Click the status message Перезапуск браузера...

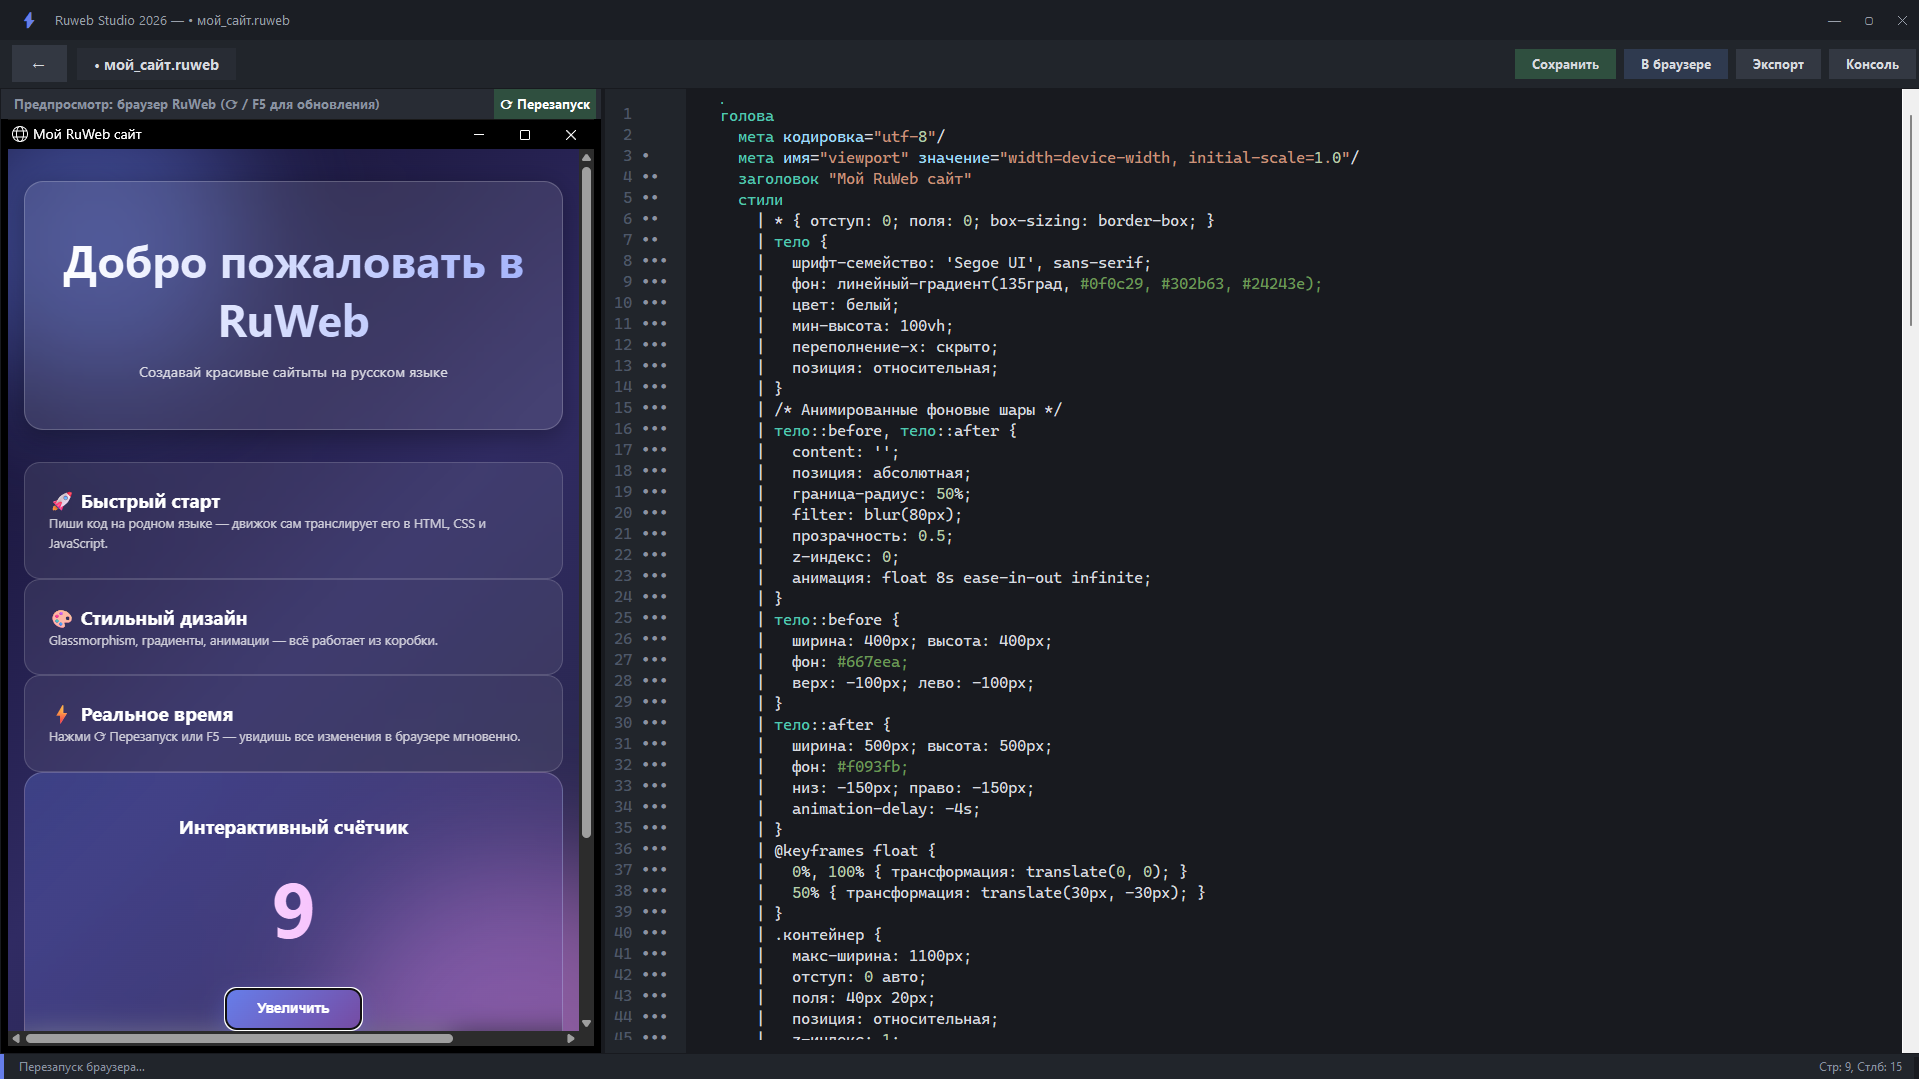tap(82, 1067)
